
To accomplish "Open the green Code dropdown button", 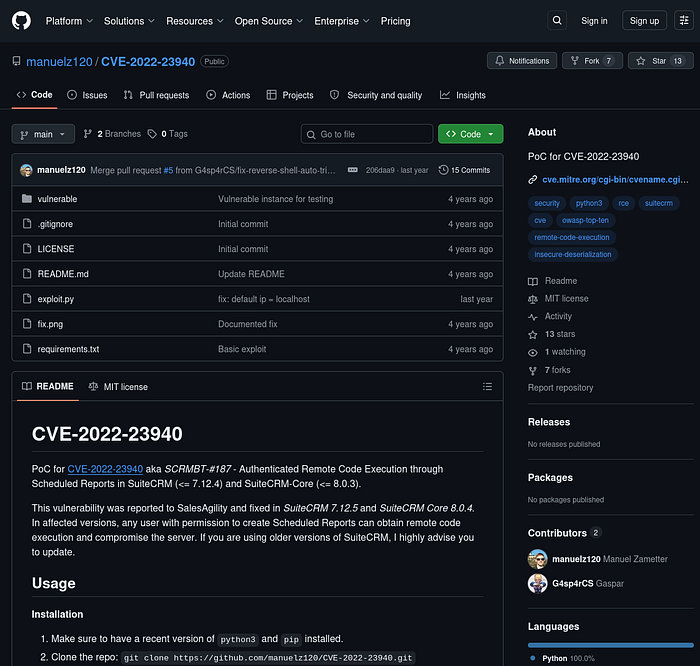I will click(471, 134).
